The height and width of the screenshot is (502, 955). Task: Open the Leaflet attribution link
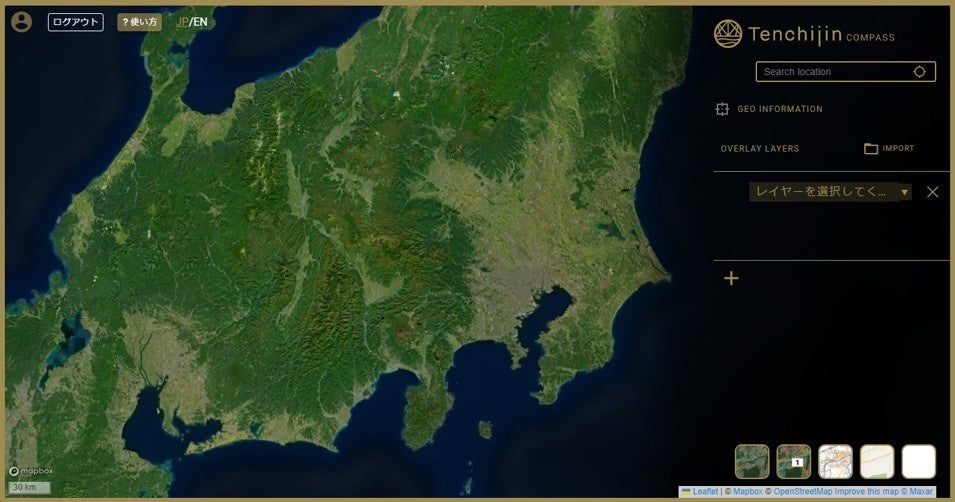(705, 491)
